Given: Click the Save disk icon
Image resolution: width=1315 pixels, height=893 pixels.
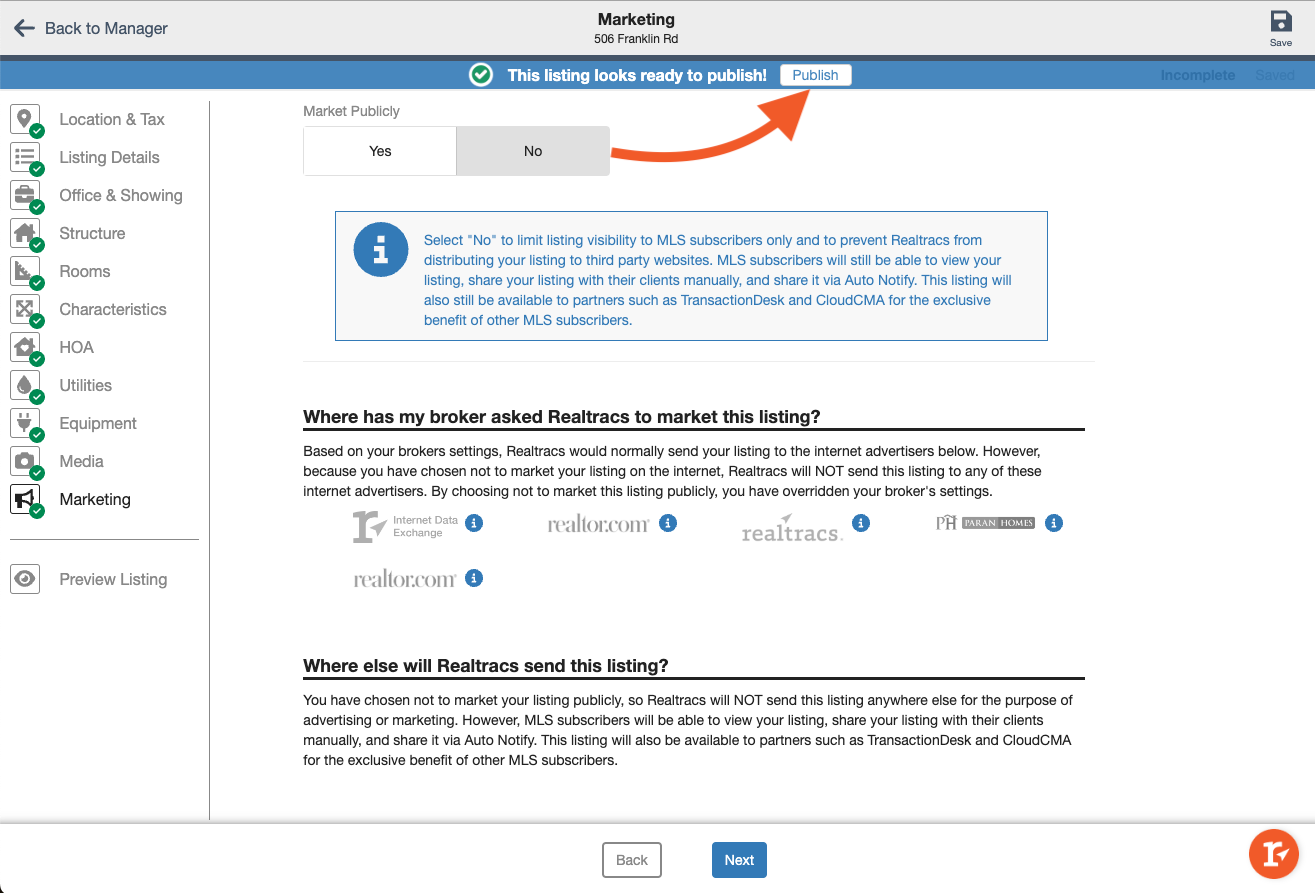Looking at the screenshot, I should click(x=1280, y=22).
